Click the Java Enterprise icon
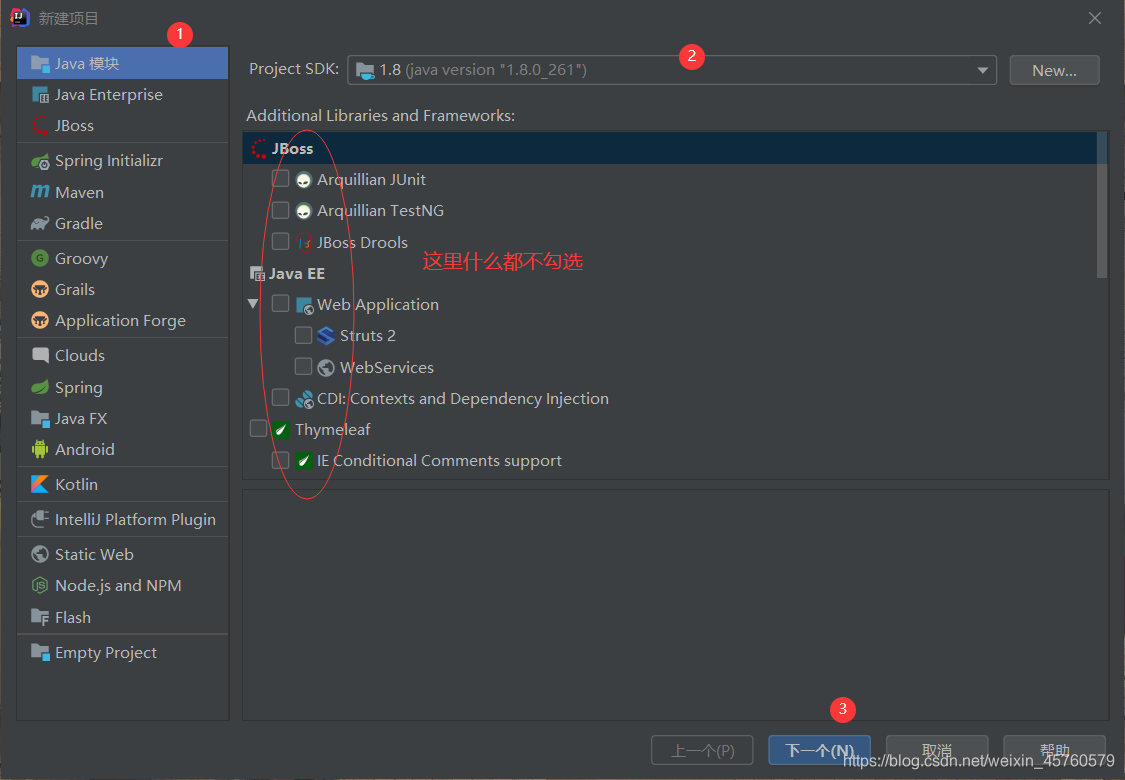 [x=40, y=95]
